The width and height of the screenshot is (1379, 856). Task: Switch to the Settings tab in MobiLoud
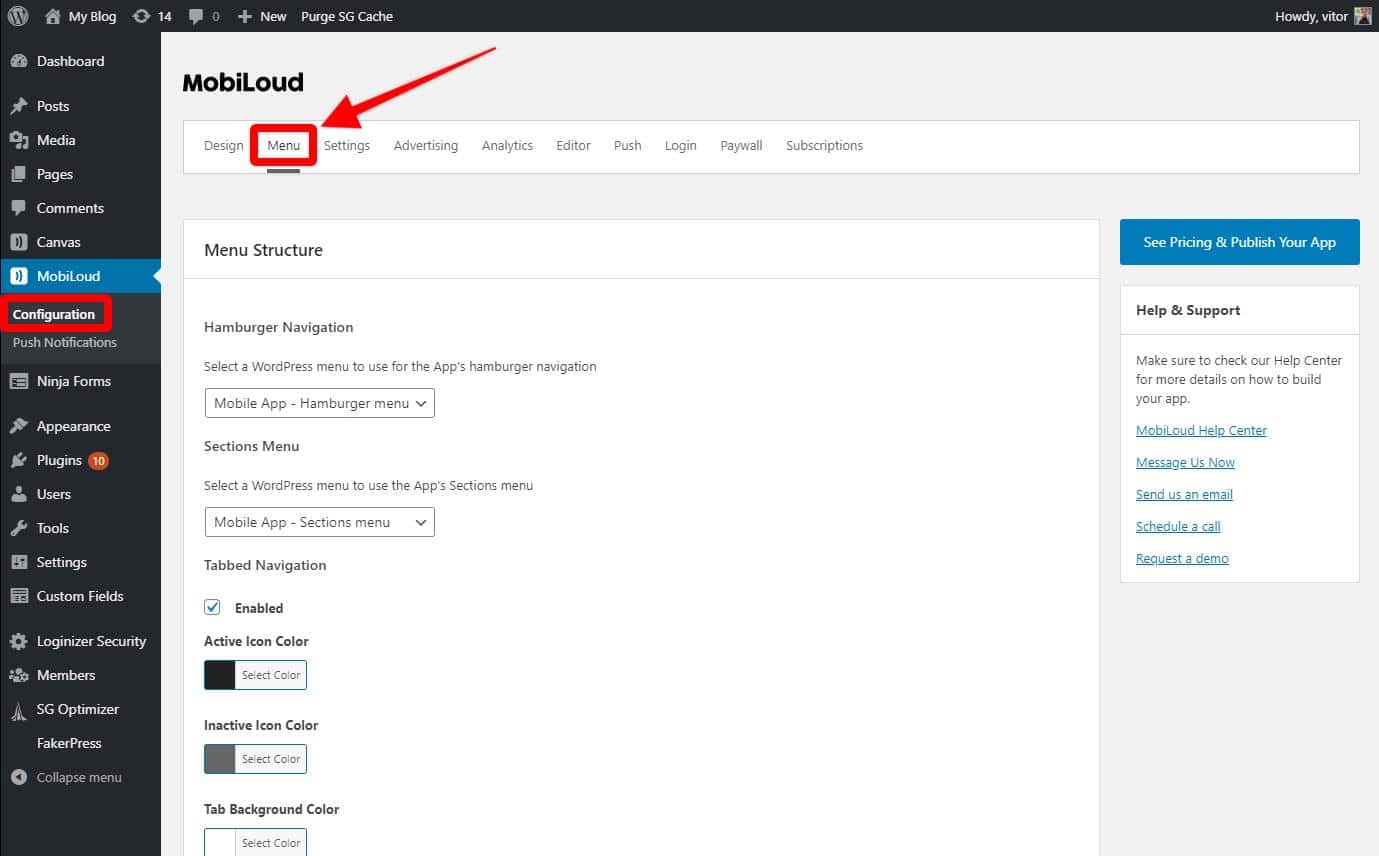(347, 145)
